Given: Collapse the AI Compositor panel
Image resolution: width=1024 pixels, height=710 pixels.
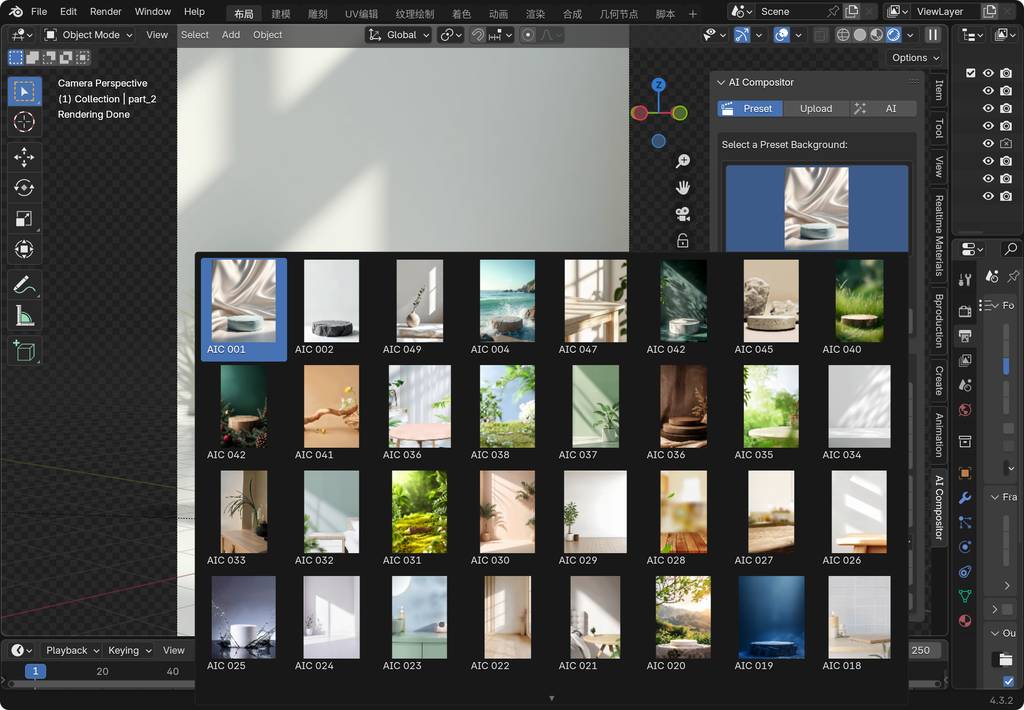Looking at the screenshot, I should [722, 83].
